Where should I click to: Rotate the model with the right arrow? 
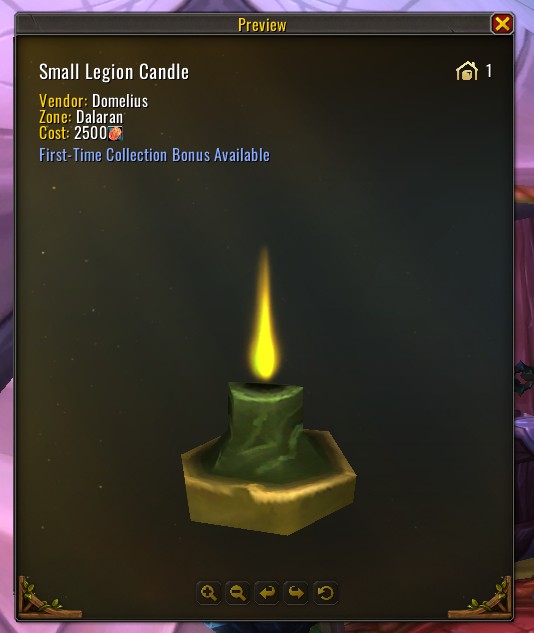click(296, 593)
